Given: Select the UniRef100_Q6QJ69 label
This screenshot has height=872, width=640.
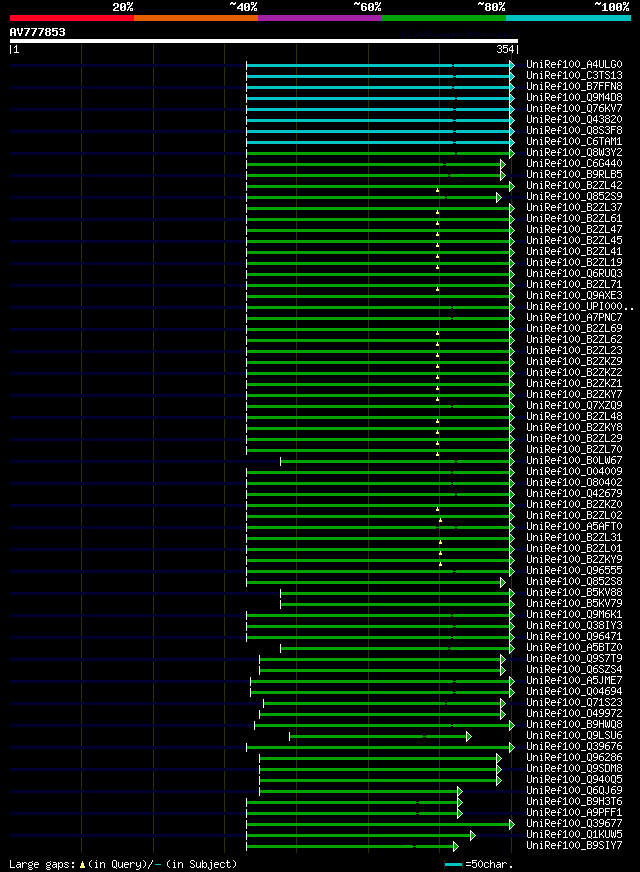Looking at the screenshot, I should 574,790.
